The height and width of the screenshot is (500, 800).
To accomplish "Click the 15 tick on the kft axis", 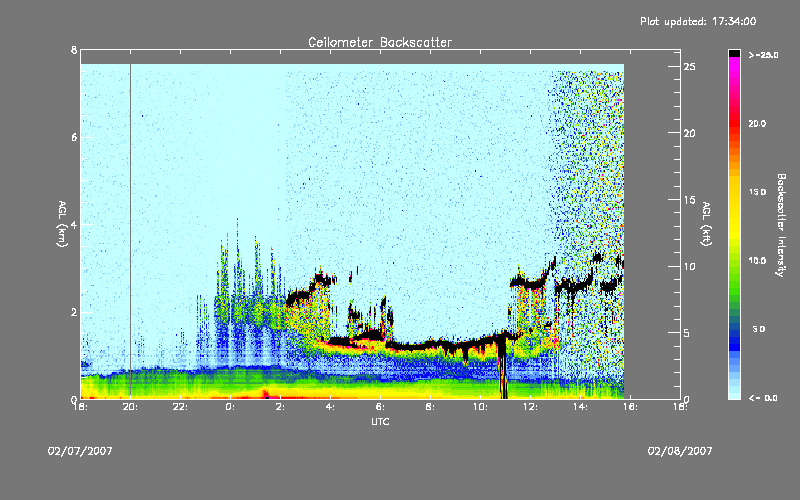I will 690,200.
